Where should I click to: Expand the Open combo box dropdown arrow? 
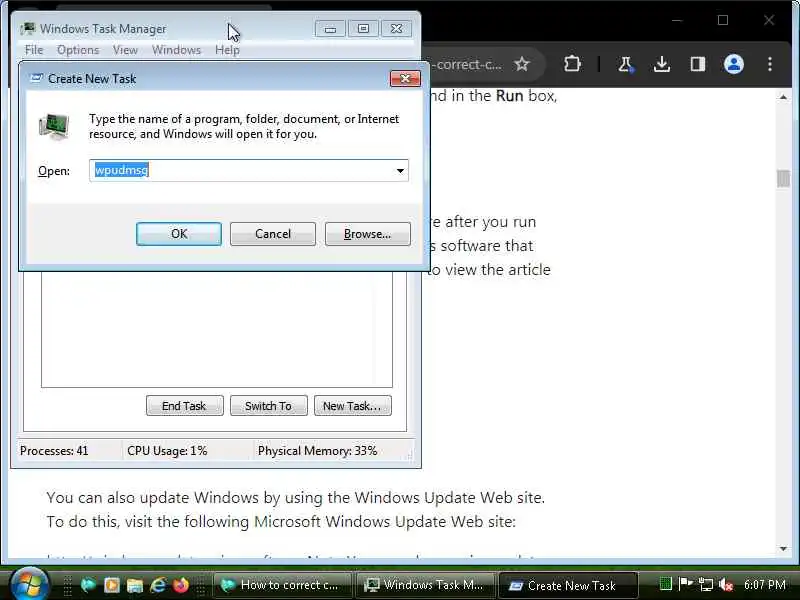[x=401, y=170]
